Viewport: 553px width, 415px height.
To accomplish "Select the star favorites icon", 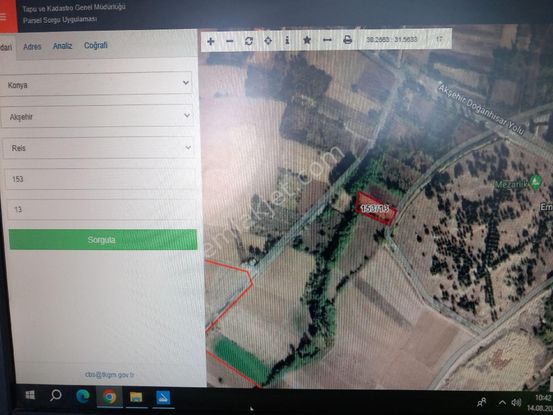I will [x=307, y=40].
